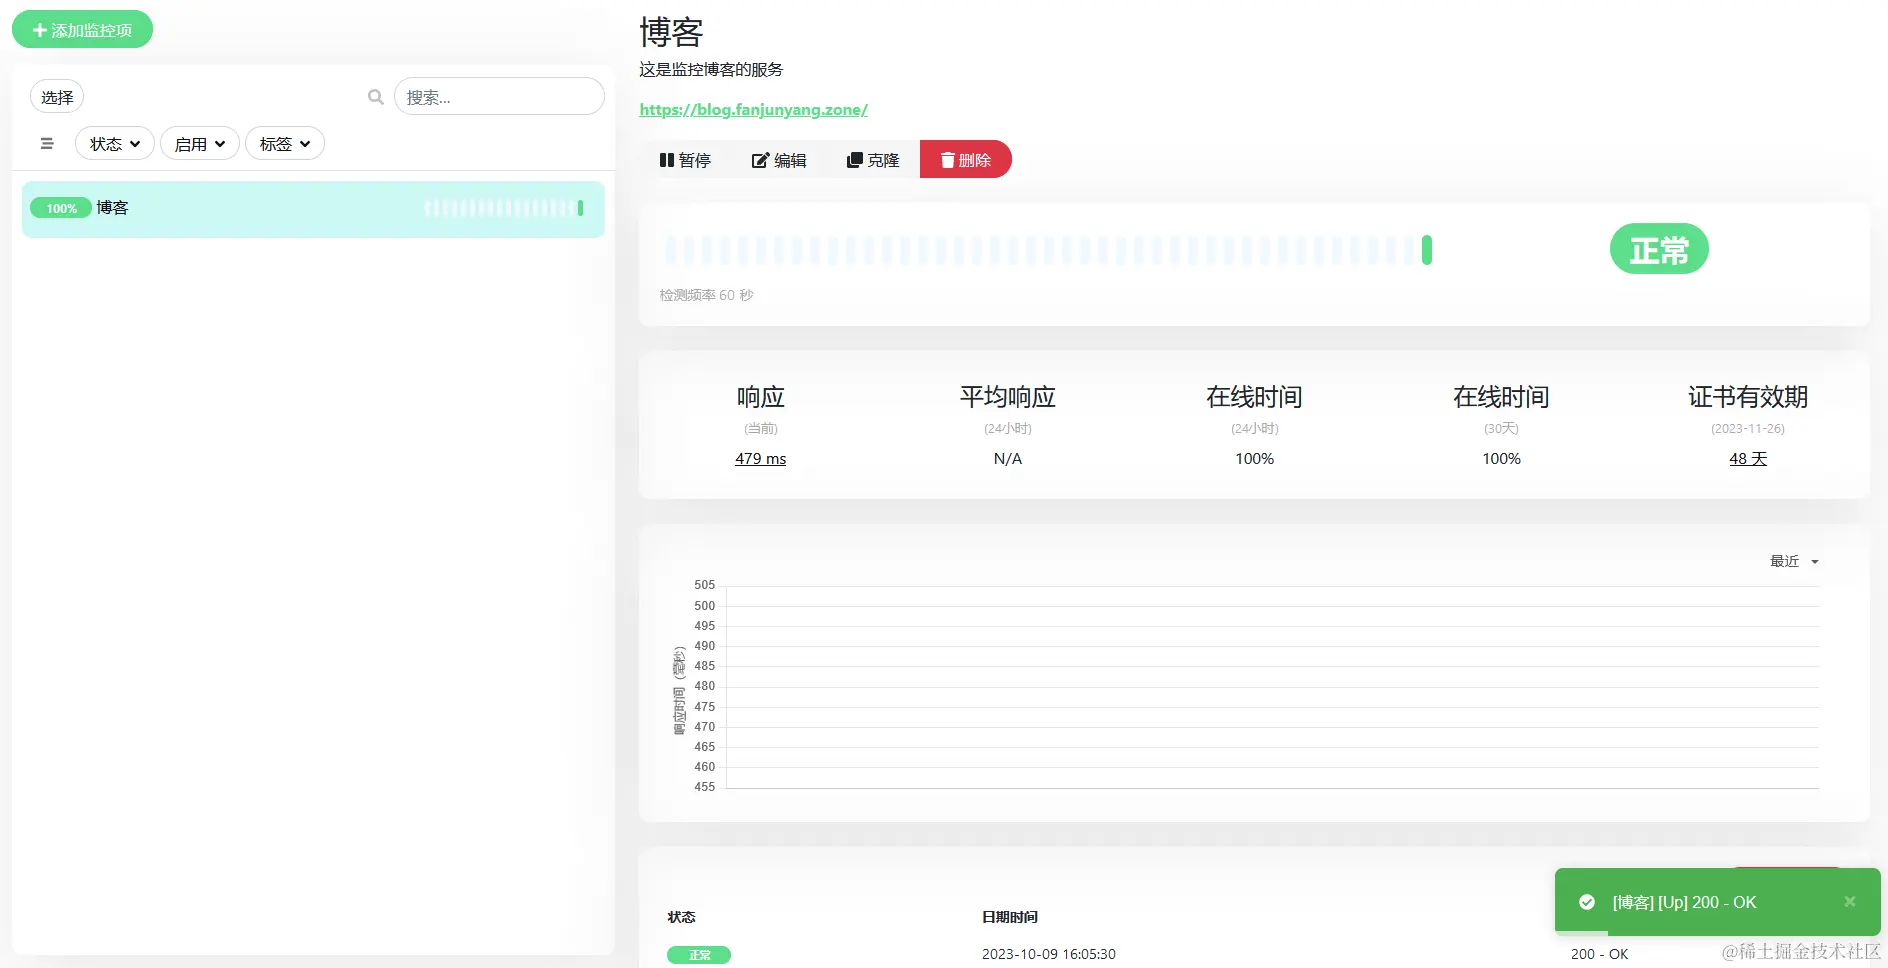Click the 这是监控博客的服务 description text
This screenshot has width=1888, height=968.
tap(711, 70)
